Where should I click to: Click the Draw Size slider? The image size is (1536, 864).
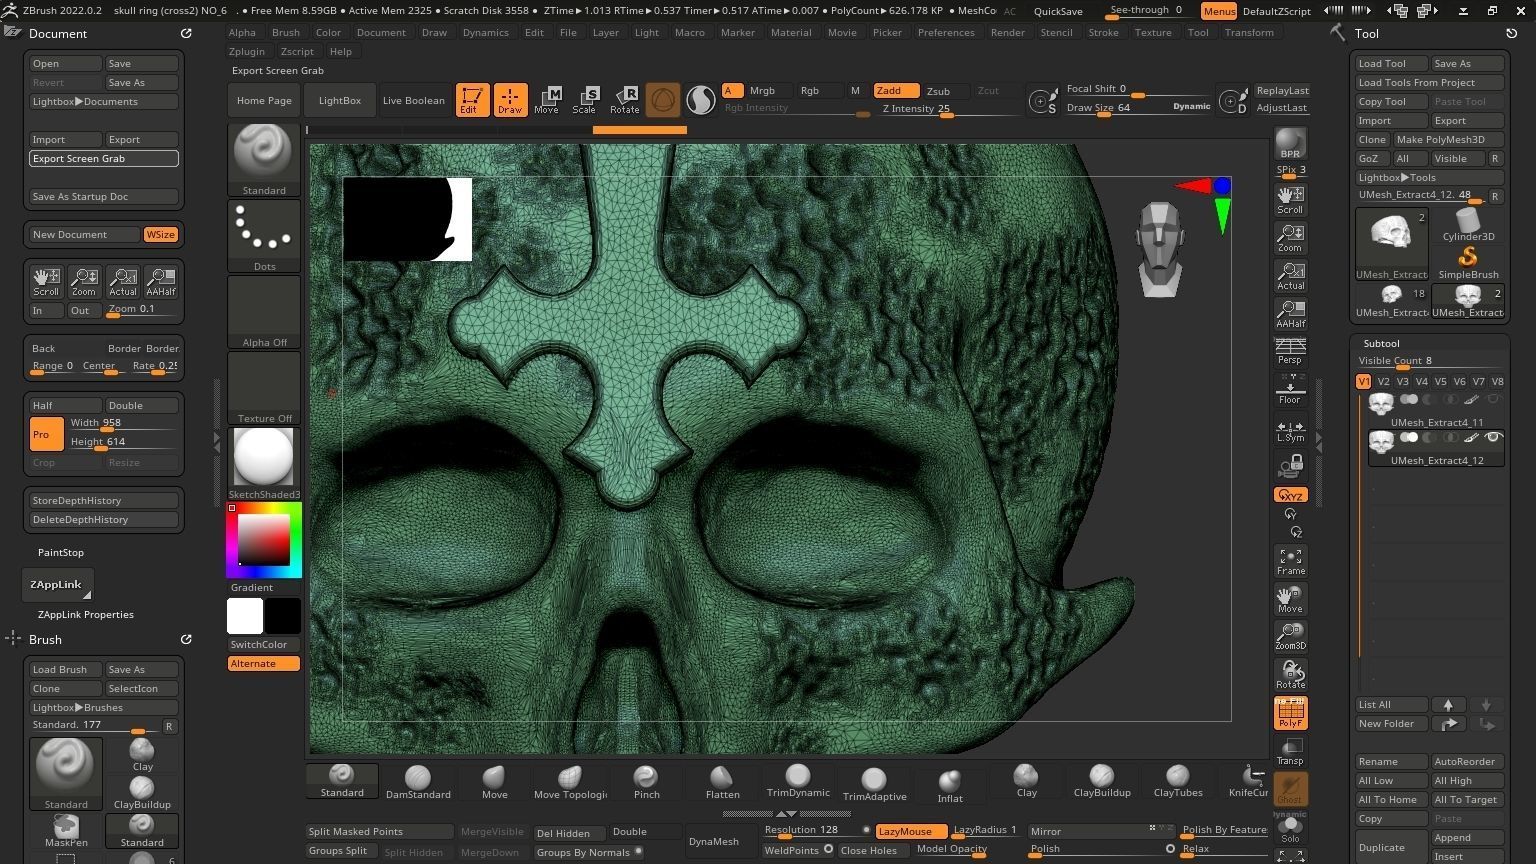point(1138,108)
